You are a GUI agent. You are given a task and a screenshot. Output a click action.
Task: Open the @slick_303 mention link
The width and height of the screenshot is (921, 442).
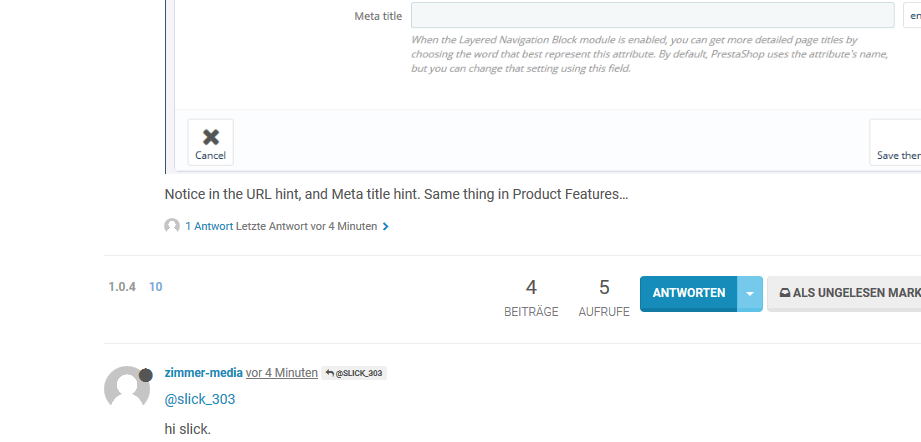pyautogui.click(x=200, y=399)
